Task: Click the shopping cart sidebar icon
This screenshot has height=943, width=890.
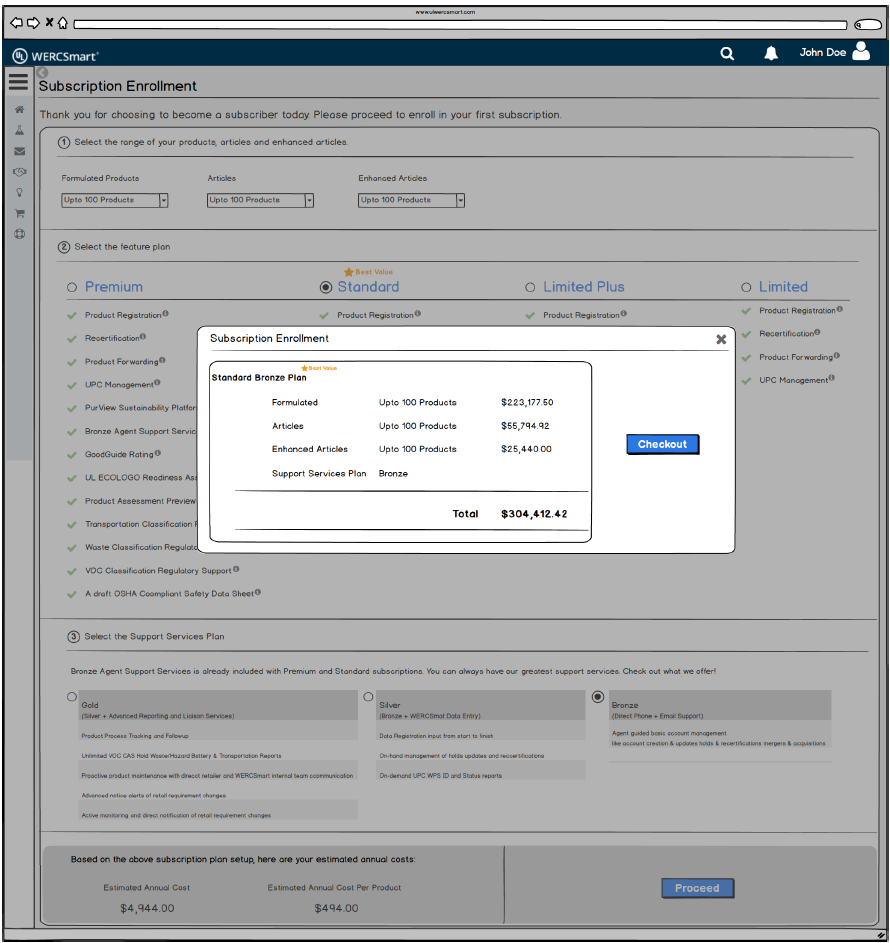Action: 19,213
